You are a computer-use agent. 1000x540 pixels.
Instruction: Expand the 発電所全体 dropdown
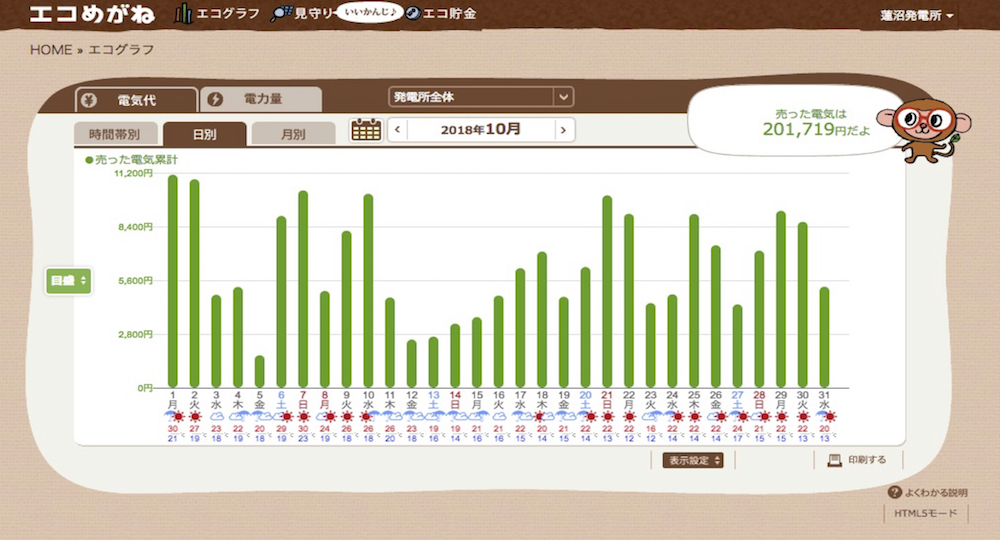point(481,97)
